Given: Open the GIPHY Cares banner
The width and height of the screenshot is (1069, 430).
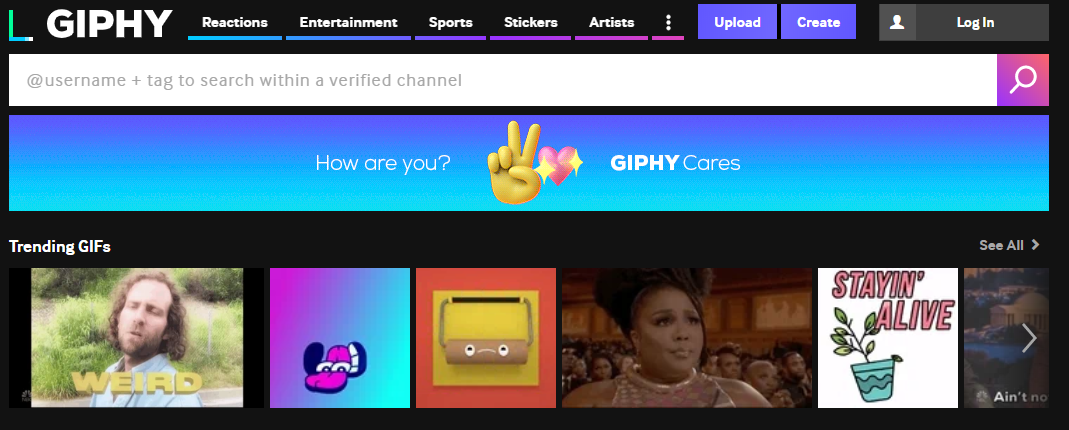Looking at the screenshot, I should point(528,163).
